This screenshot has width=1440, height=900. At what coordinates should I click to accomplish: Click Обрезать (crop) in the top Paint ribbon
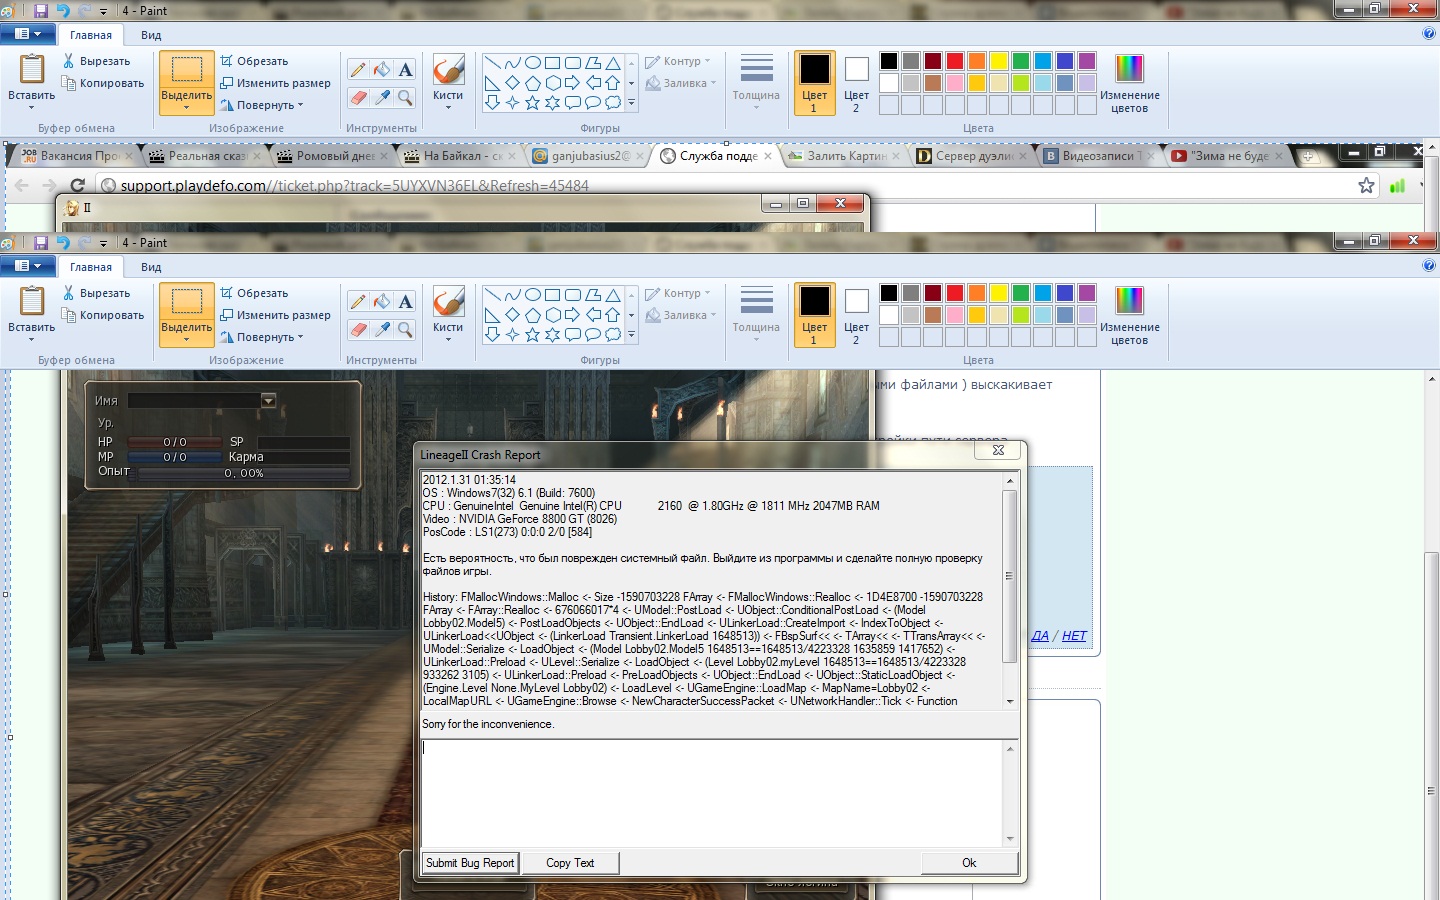[254, 61]
